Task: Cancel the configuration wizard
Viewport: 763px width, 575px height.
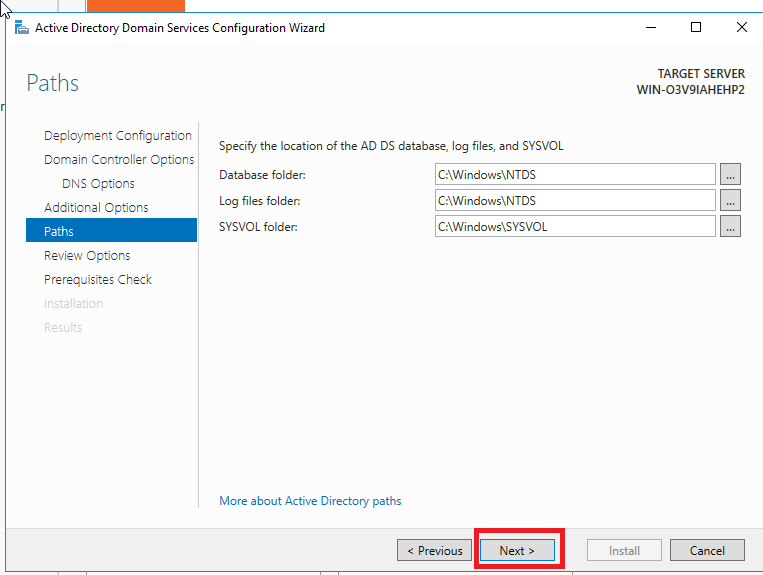Action: point(707,550)
